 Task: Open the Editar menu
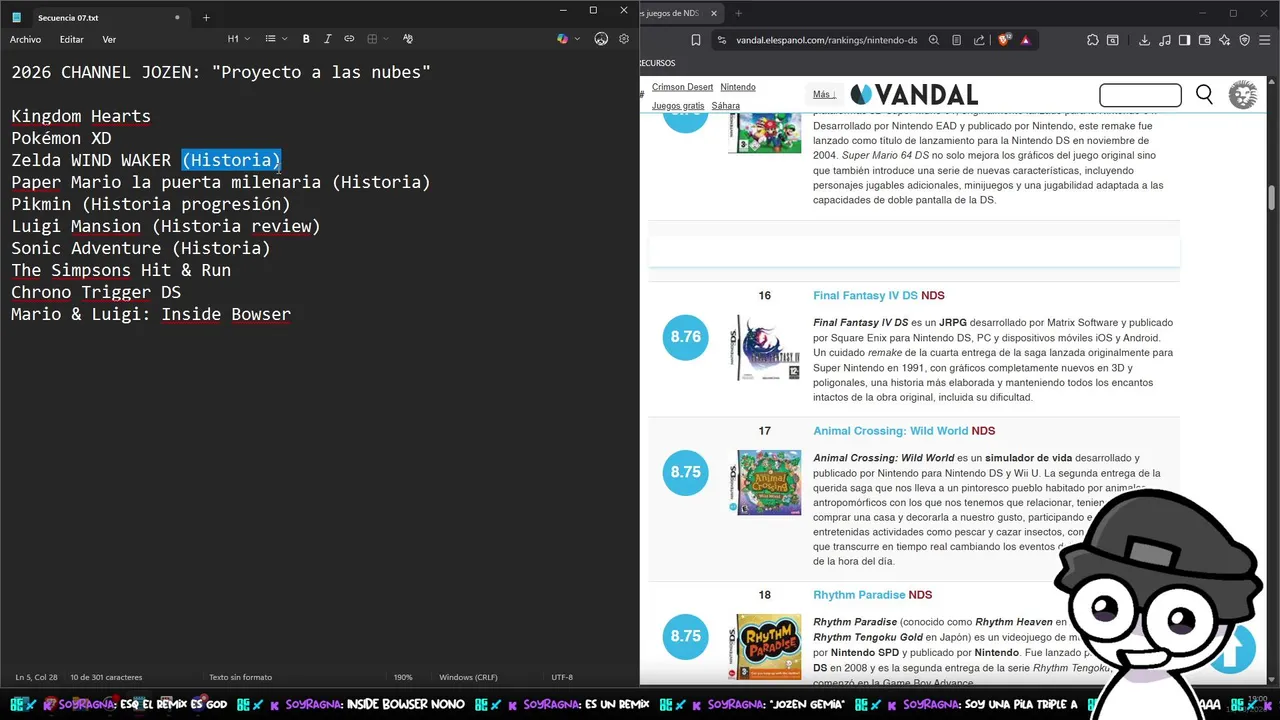tap(72, 39)
